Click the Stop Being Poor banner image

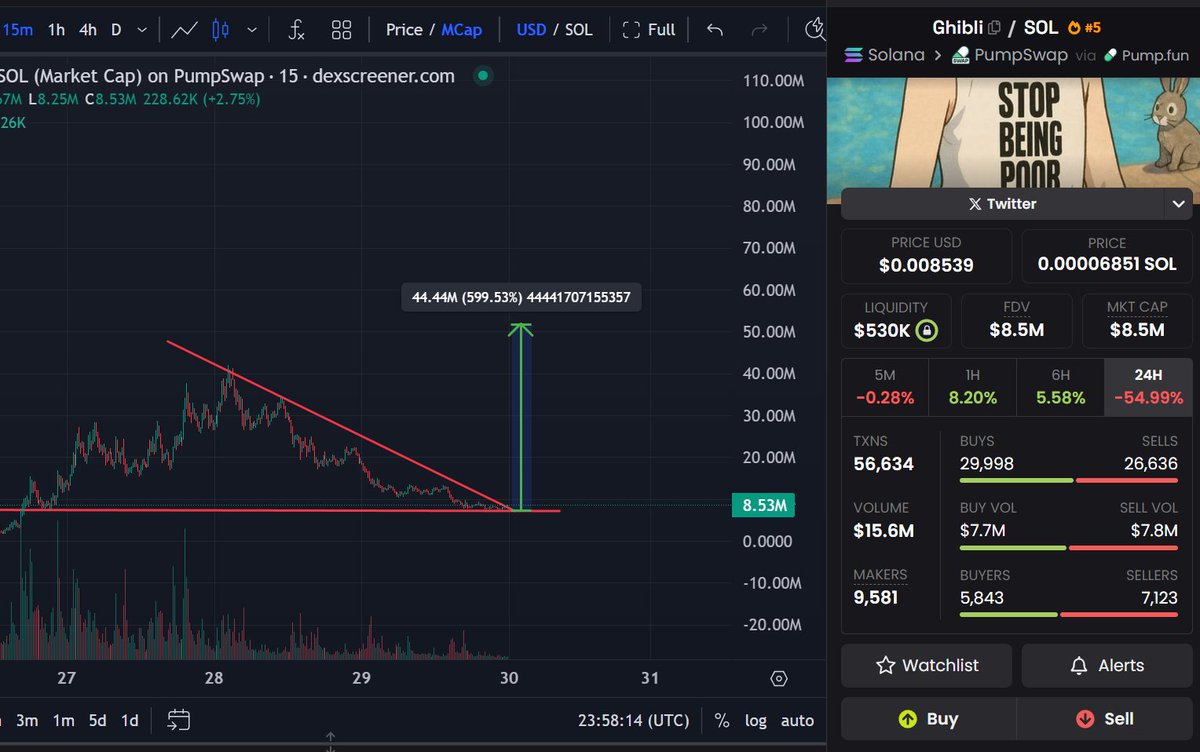pos(1013,135)
